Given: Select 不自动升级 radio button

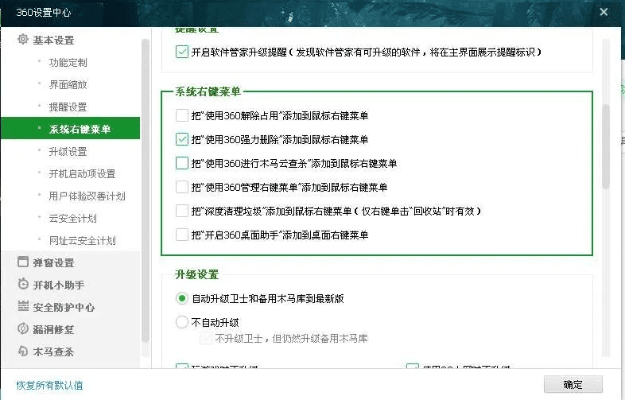Looking at the screenshot, I should [182, 322].
